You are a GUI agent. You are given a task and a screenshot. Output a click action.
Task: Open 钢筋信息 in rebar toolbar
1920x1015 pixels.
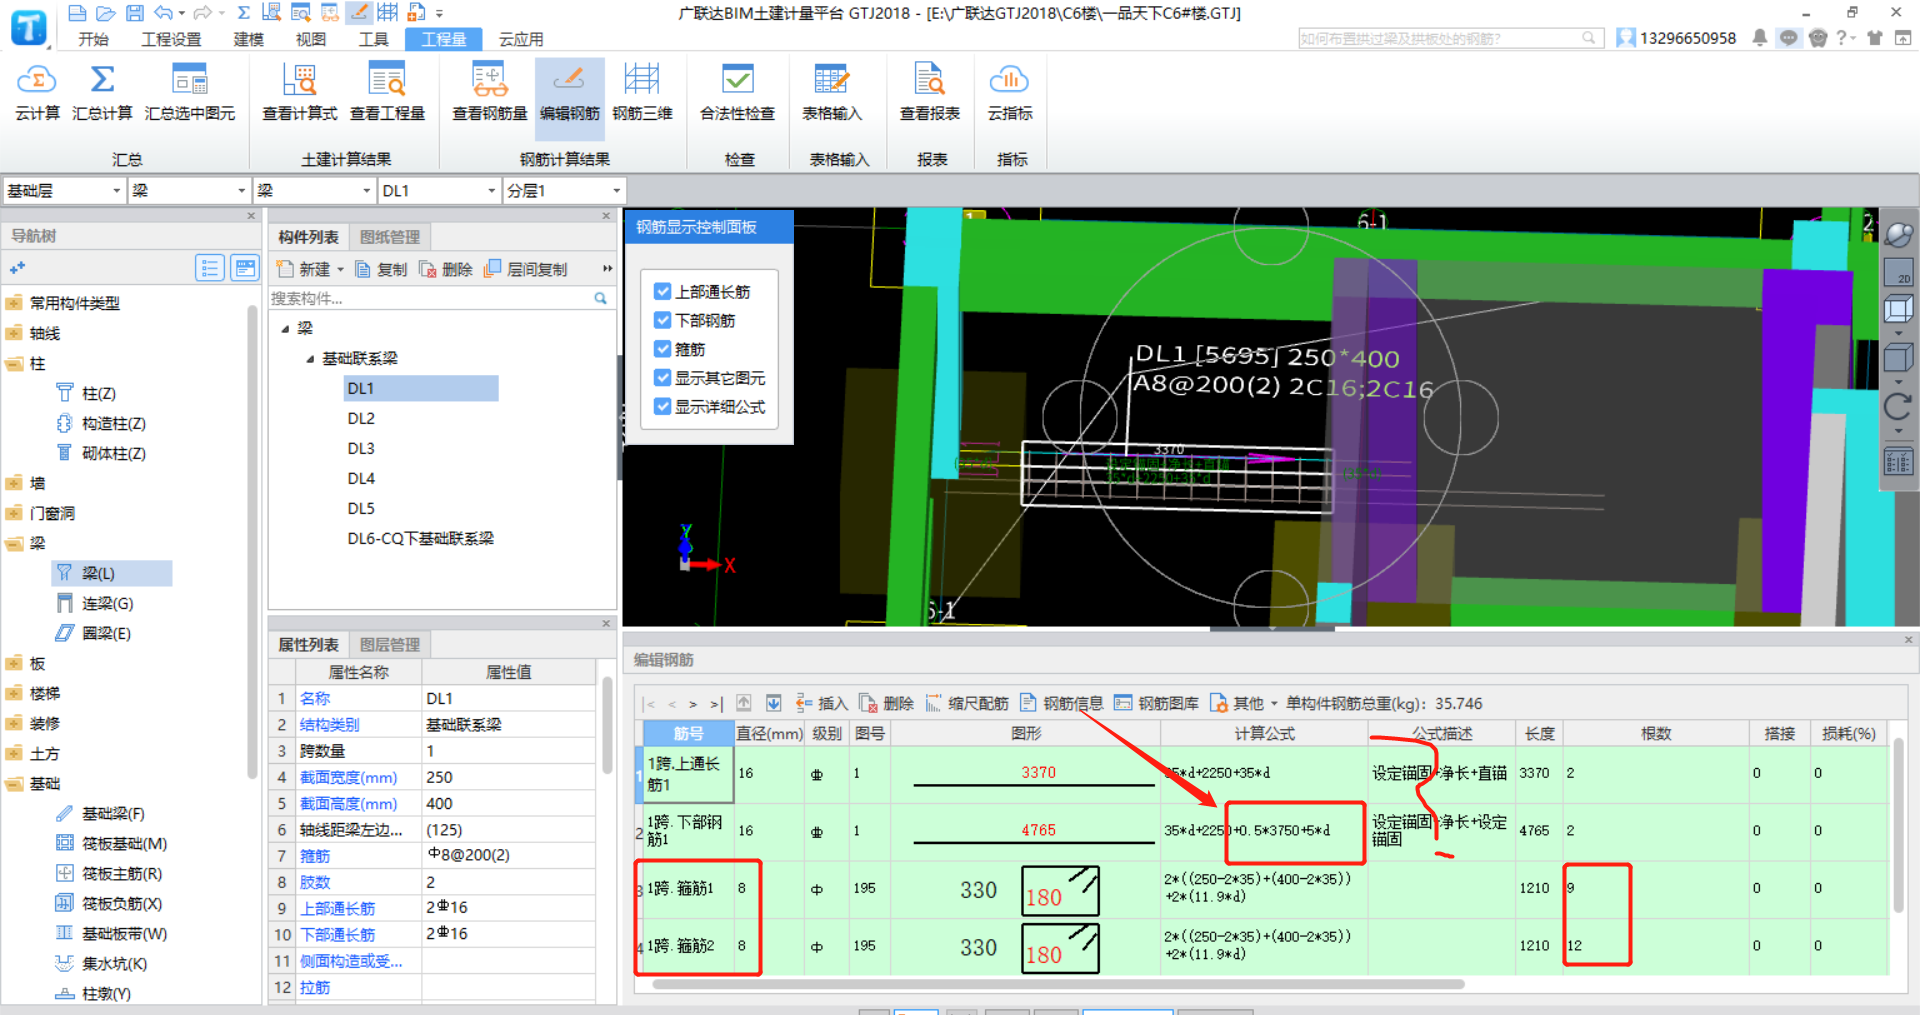pos(1061,703)
